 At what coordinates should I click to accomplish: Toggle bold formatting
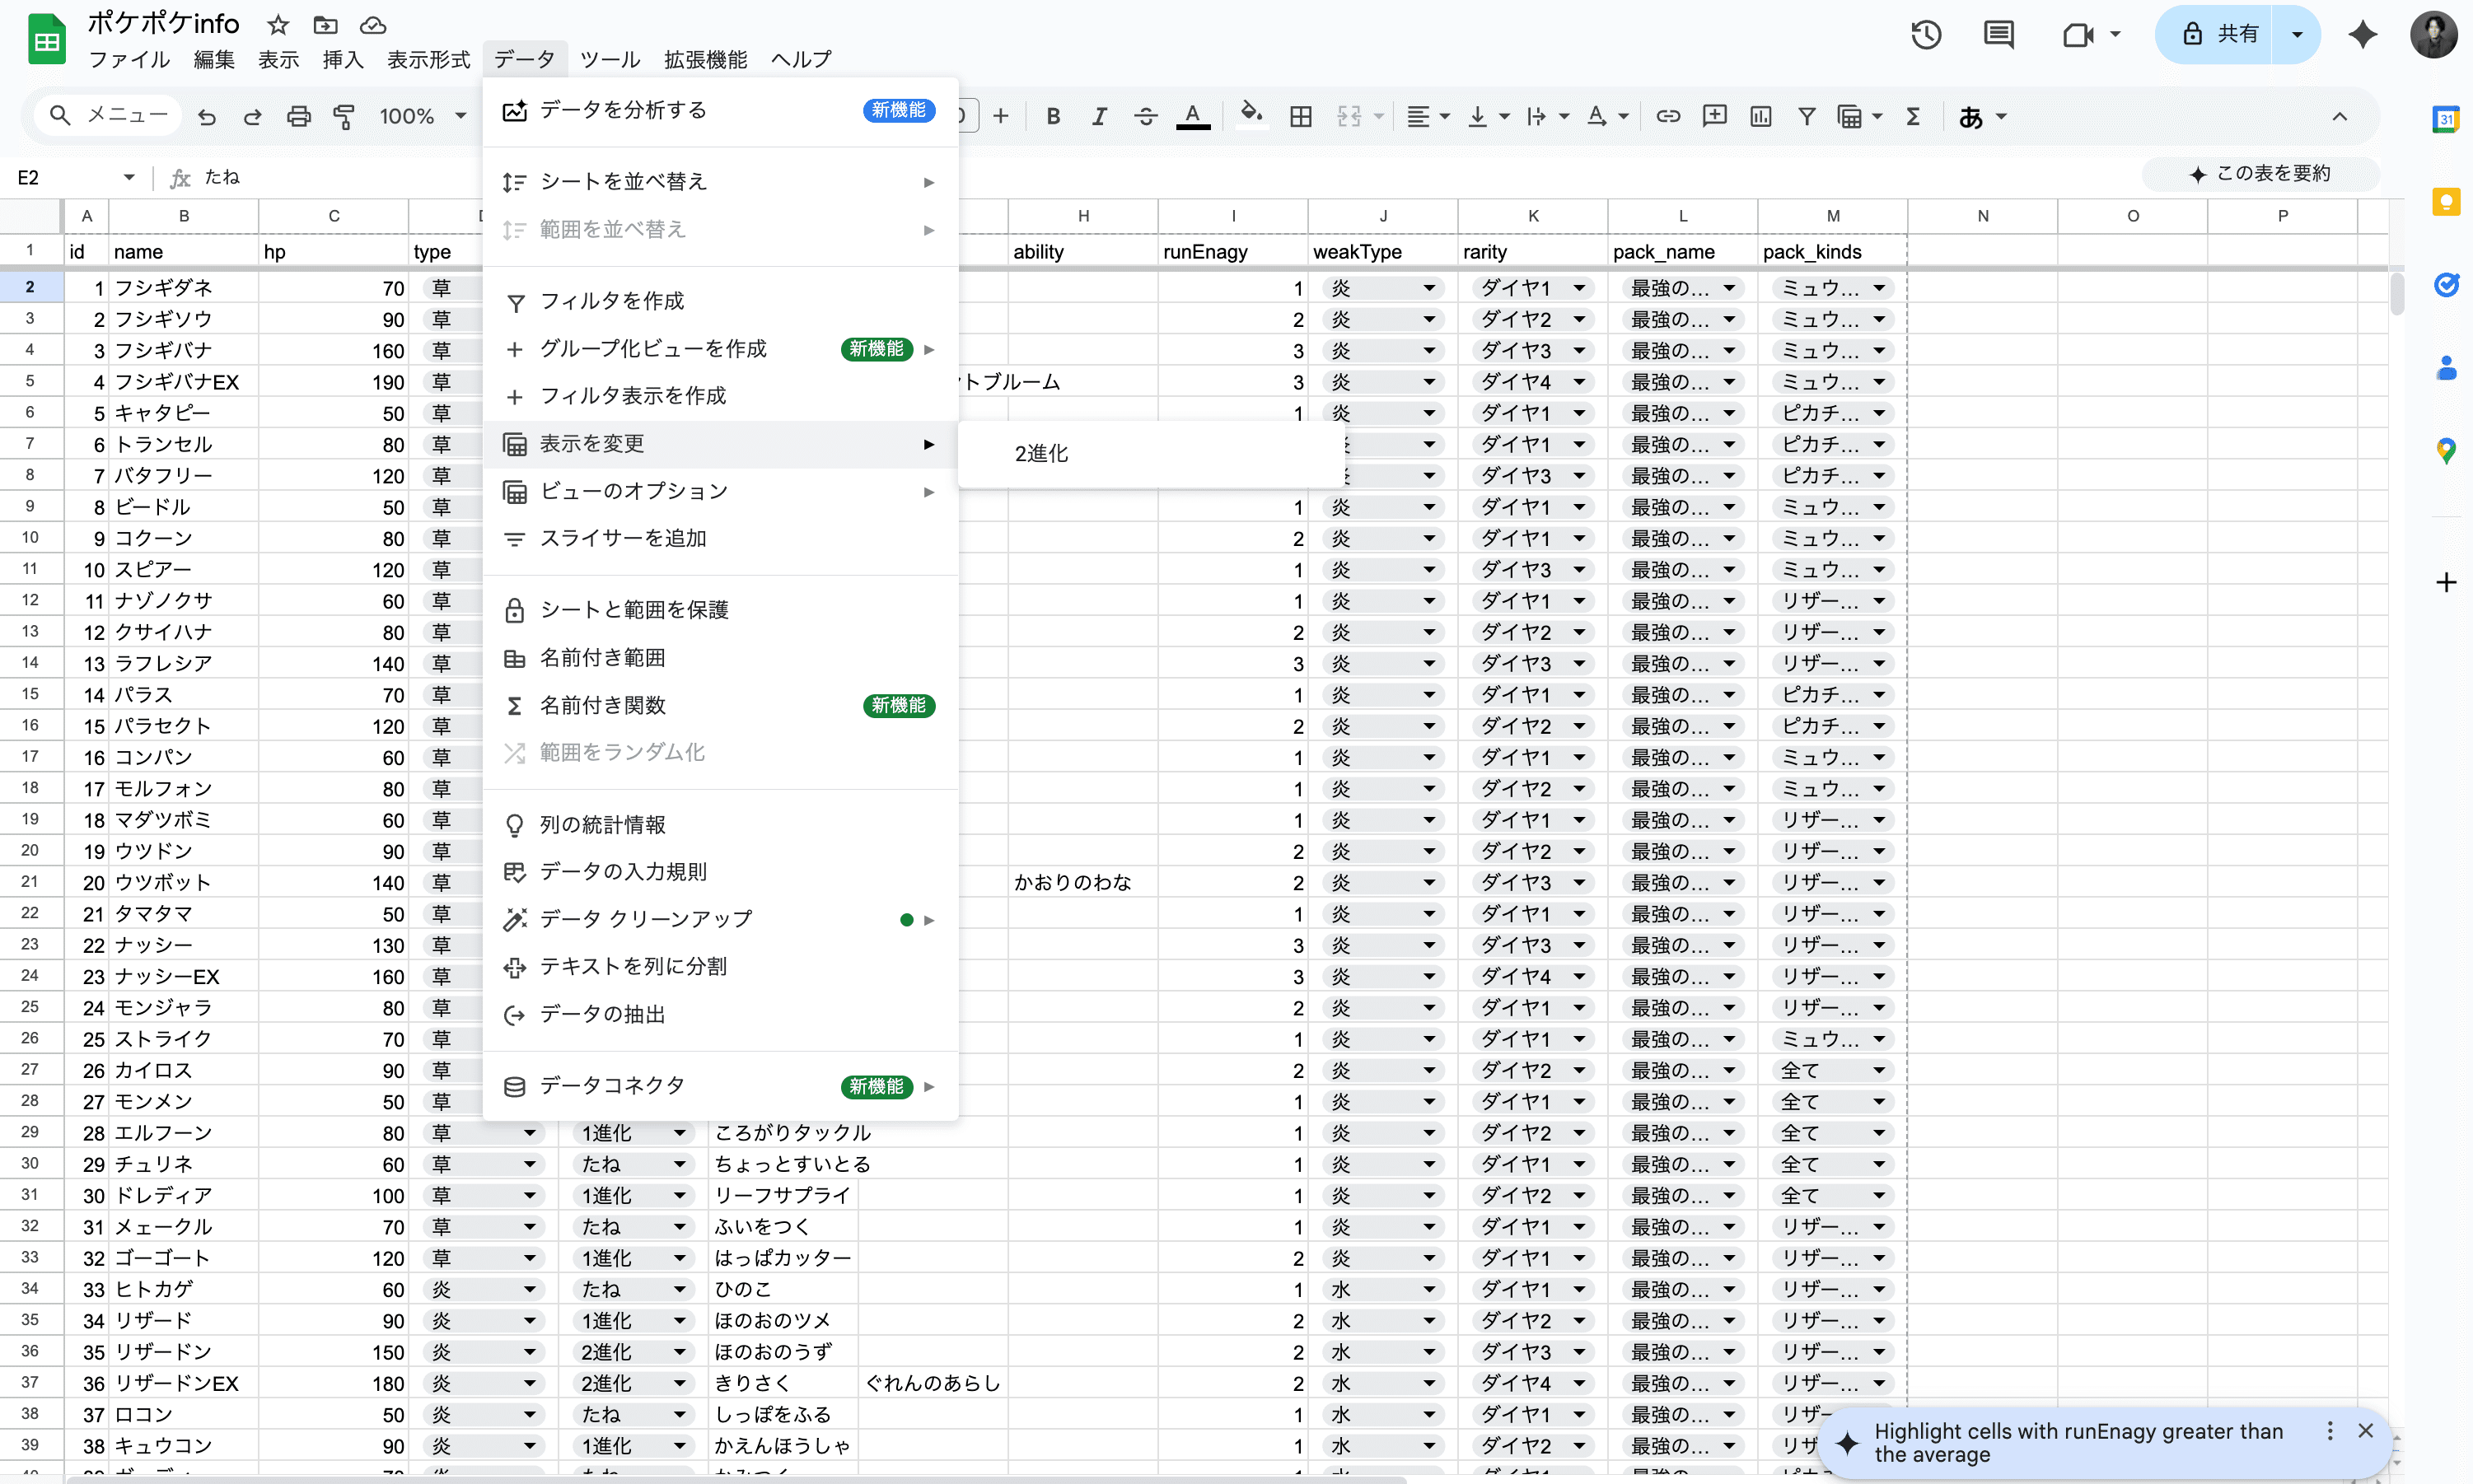point(1053,117)
